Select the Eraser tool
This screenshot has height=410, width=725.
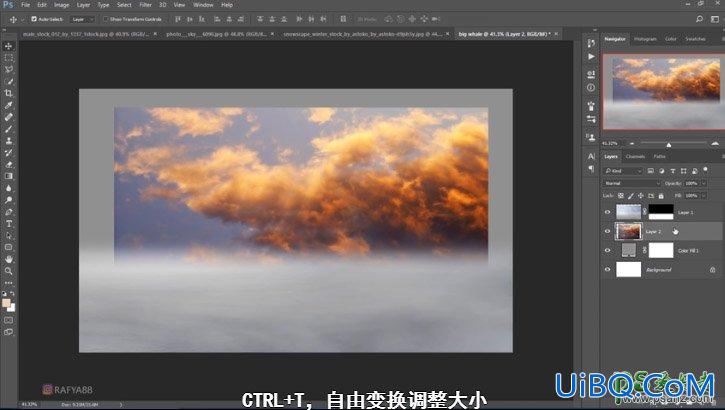[x=9, y=165]
